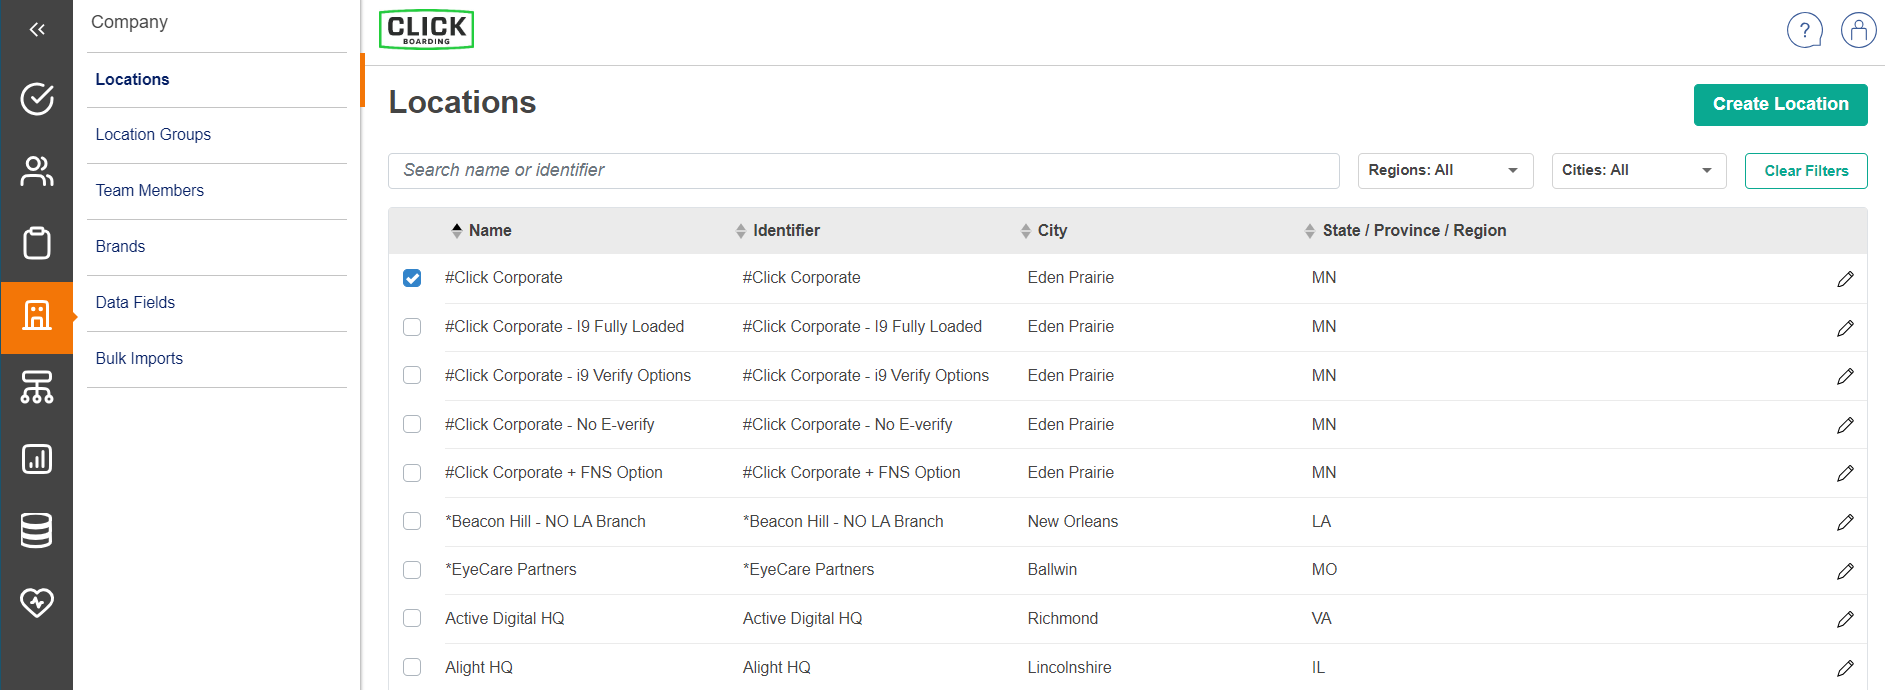Focus the Search name or identifier field
The image size is (1885, 690).
[863, 171]
